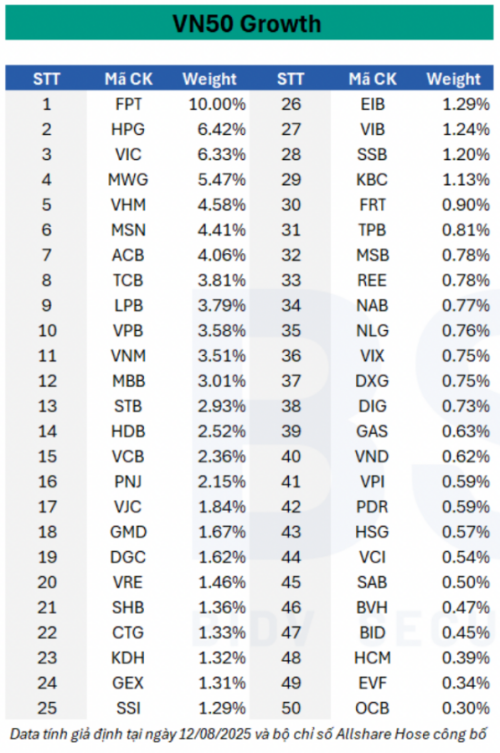Click the MWG ticker in row 4

point(128,180)
